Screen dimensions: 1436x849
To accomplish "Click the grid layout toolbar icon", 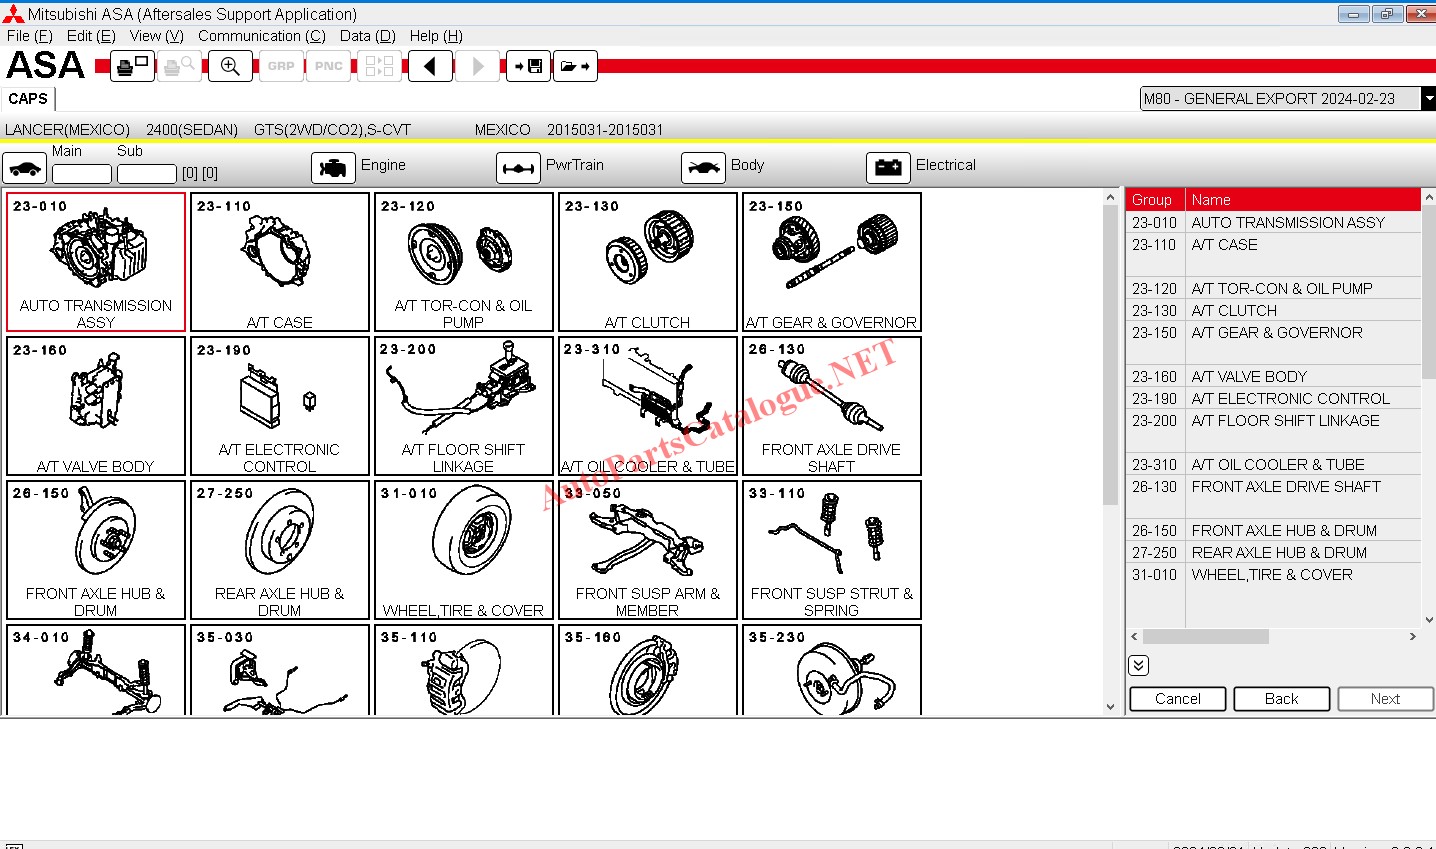I will coord(379,66).
